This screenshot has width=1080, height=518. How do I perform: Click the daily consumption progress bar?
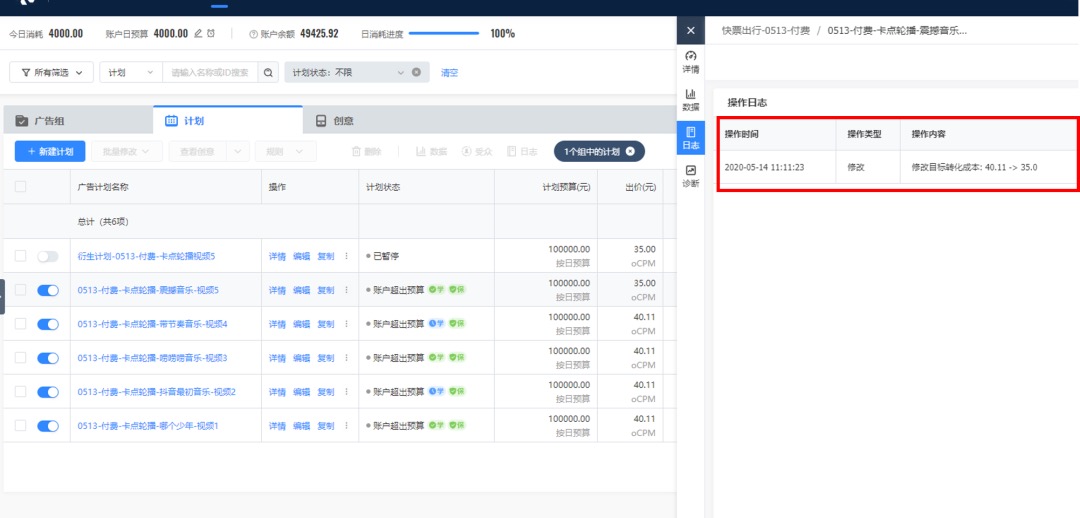tap(444, 34)
